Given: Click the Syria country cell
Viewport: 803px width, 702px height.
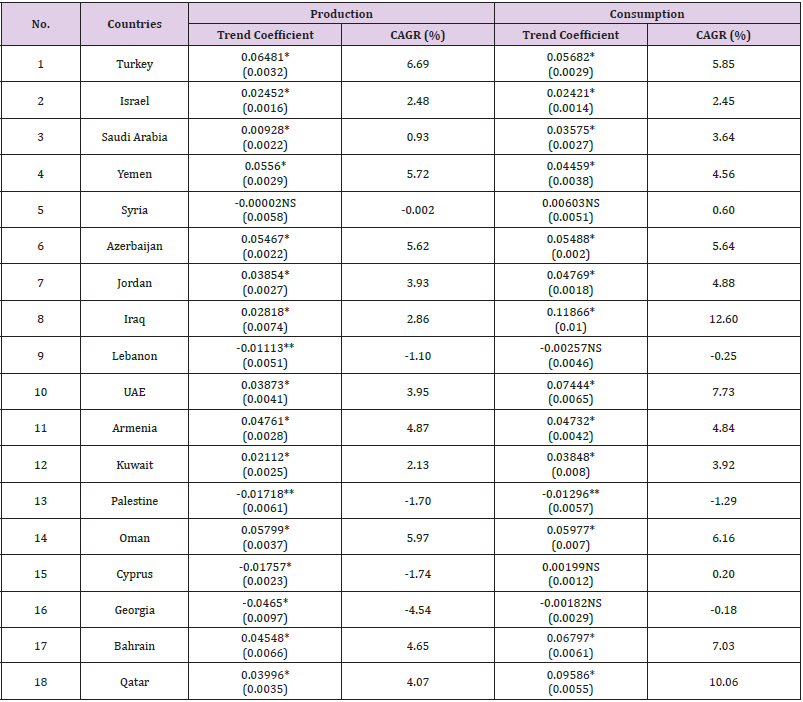Looking at the screenshot, I should pyautogui.click(x=134, y=210).
